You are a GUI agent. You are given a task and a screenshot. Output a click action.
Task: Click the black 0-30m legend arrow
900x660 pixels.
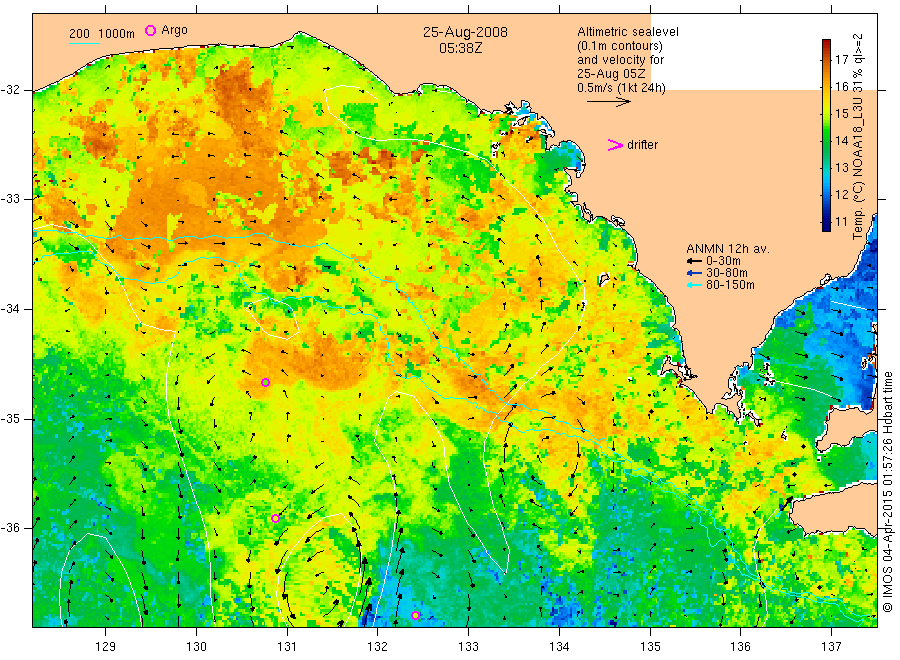click(x=695, y=261)
